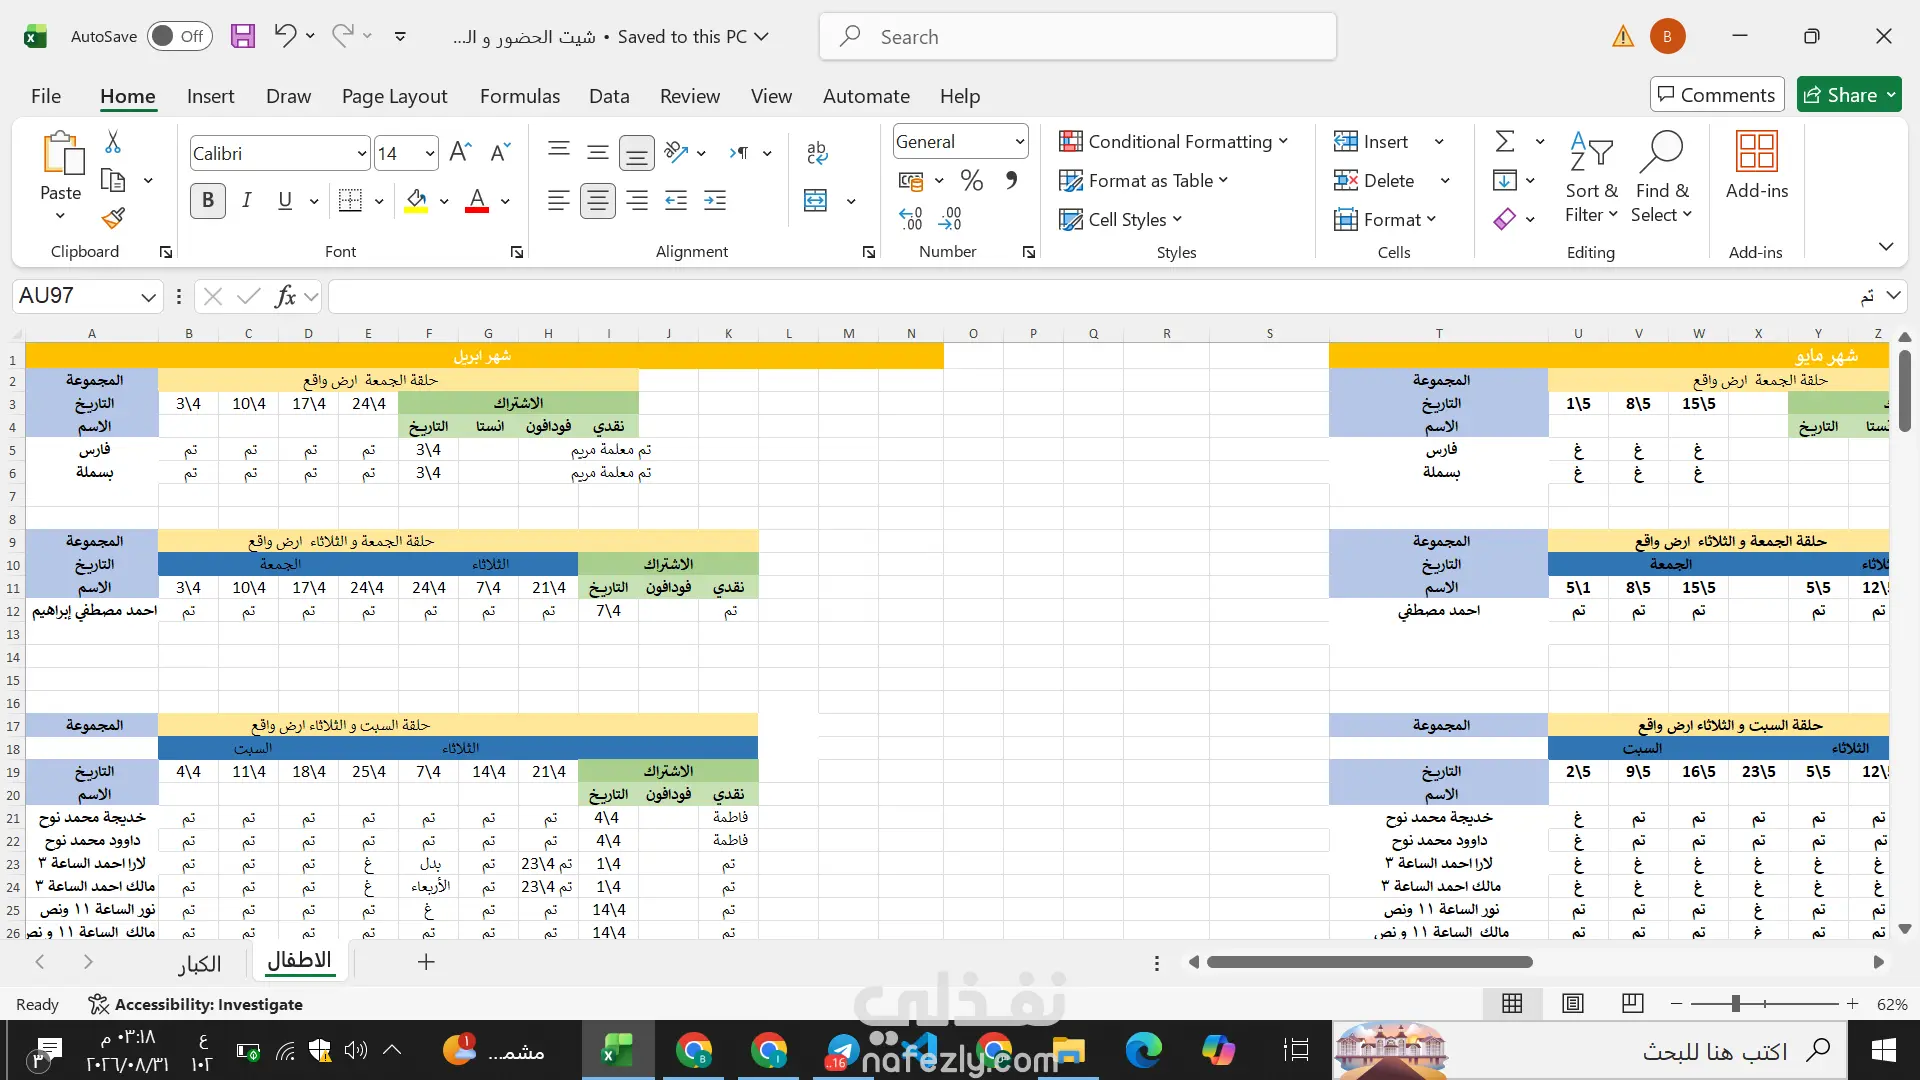Click the Increase Font Size icon
Image resolution: width=1920 pixels, height=1080 pixels.
(460, 152)
